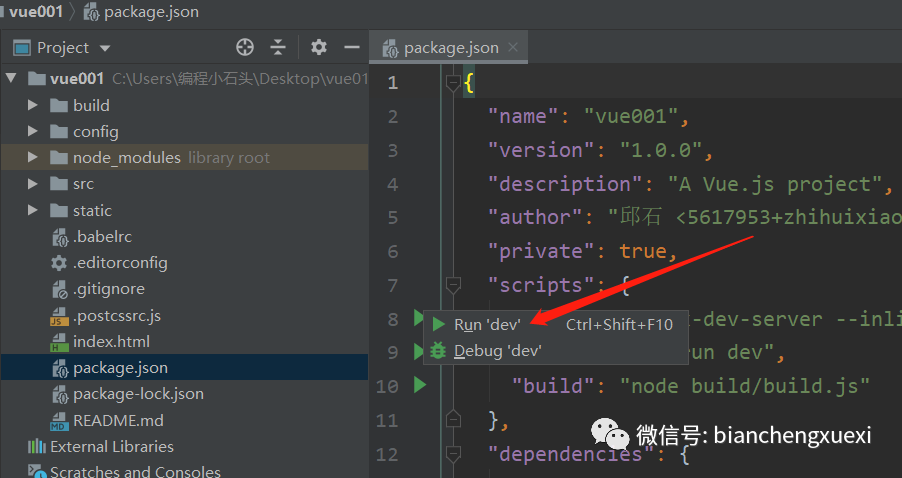
Task: Click the "node build/build.js" value
Action: [x=744, y=385]
